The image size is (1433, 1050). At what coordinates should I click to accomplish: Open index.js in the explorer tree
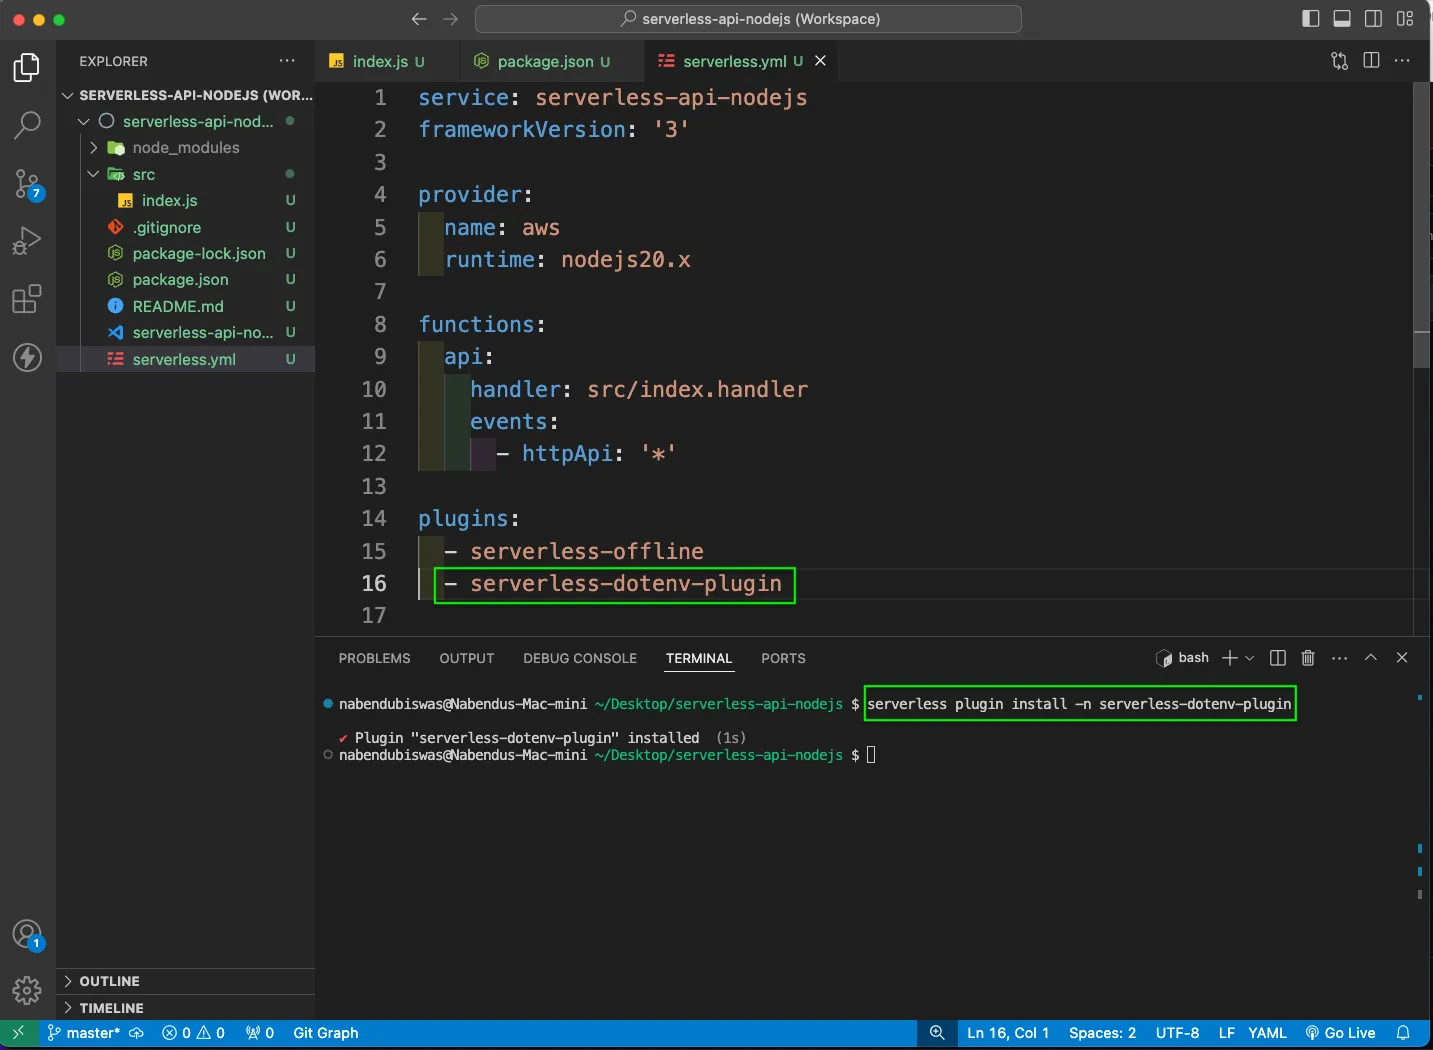point(186,200)
